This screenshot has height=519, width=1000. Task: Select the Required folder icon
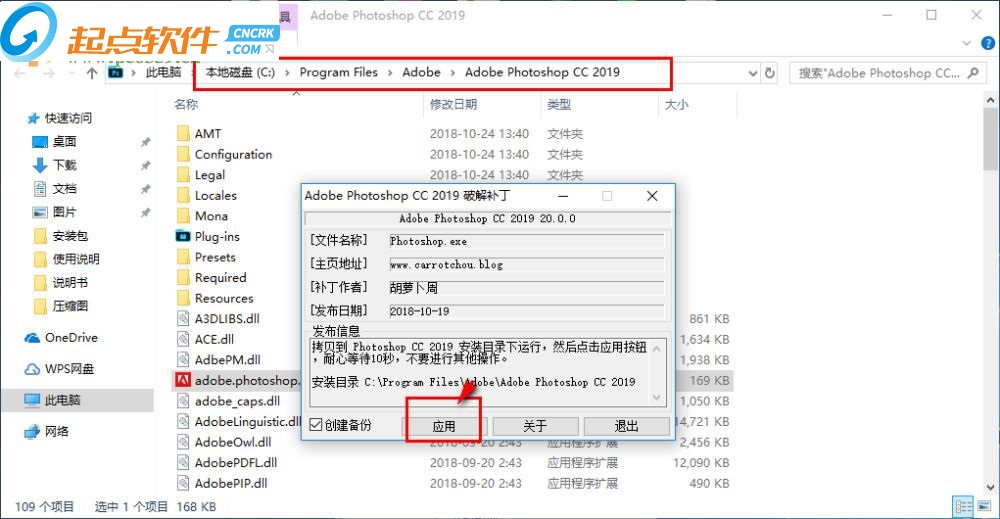[183, 277]
